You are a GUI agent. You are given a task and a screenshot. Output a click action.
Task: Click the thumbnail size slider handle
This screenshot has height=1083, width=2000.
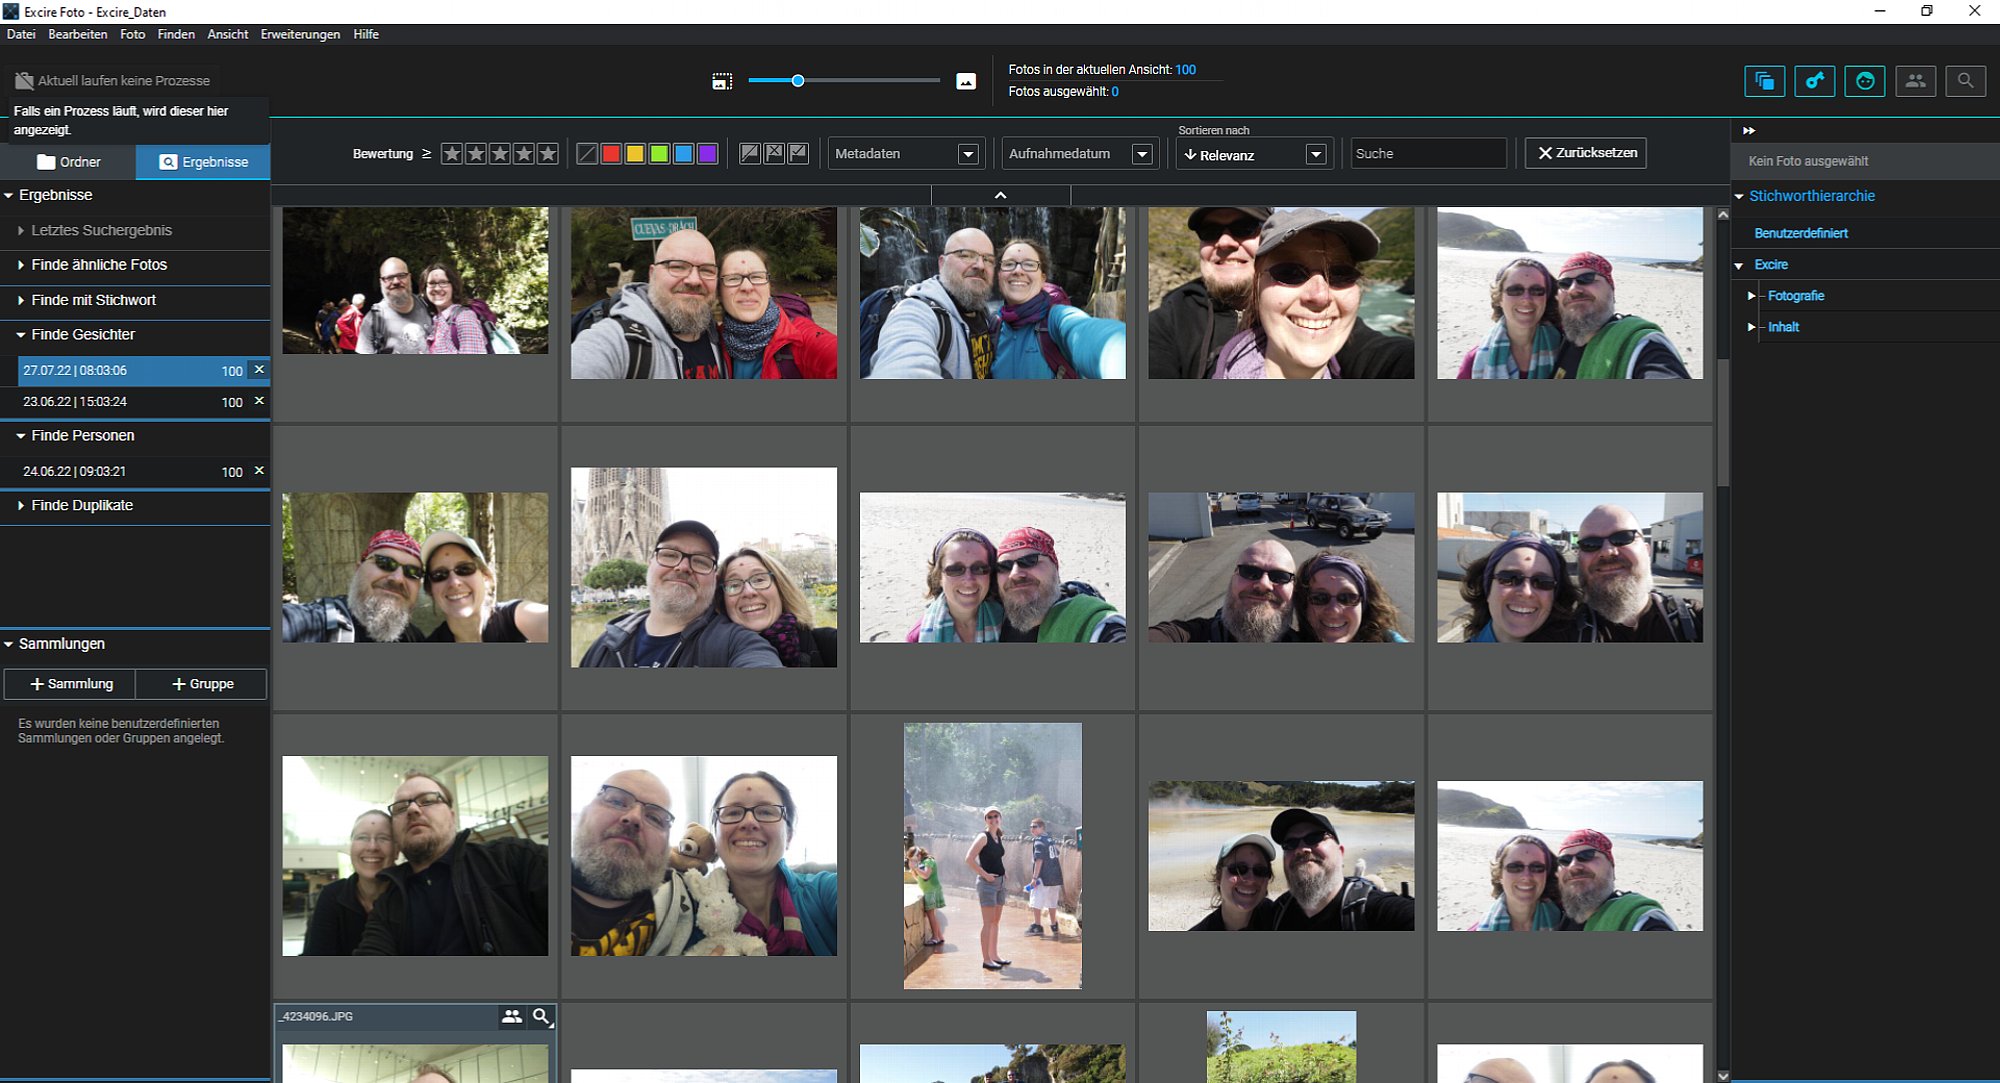(x=798, y=81)
